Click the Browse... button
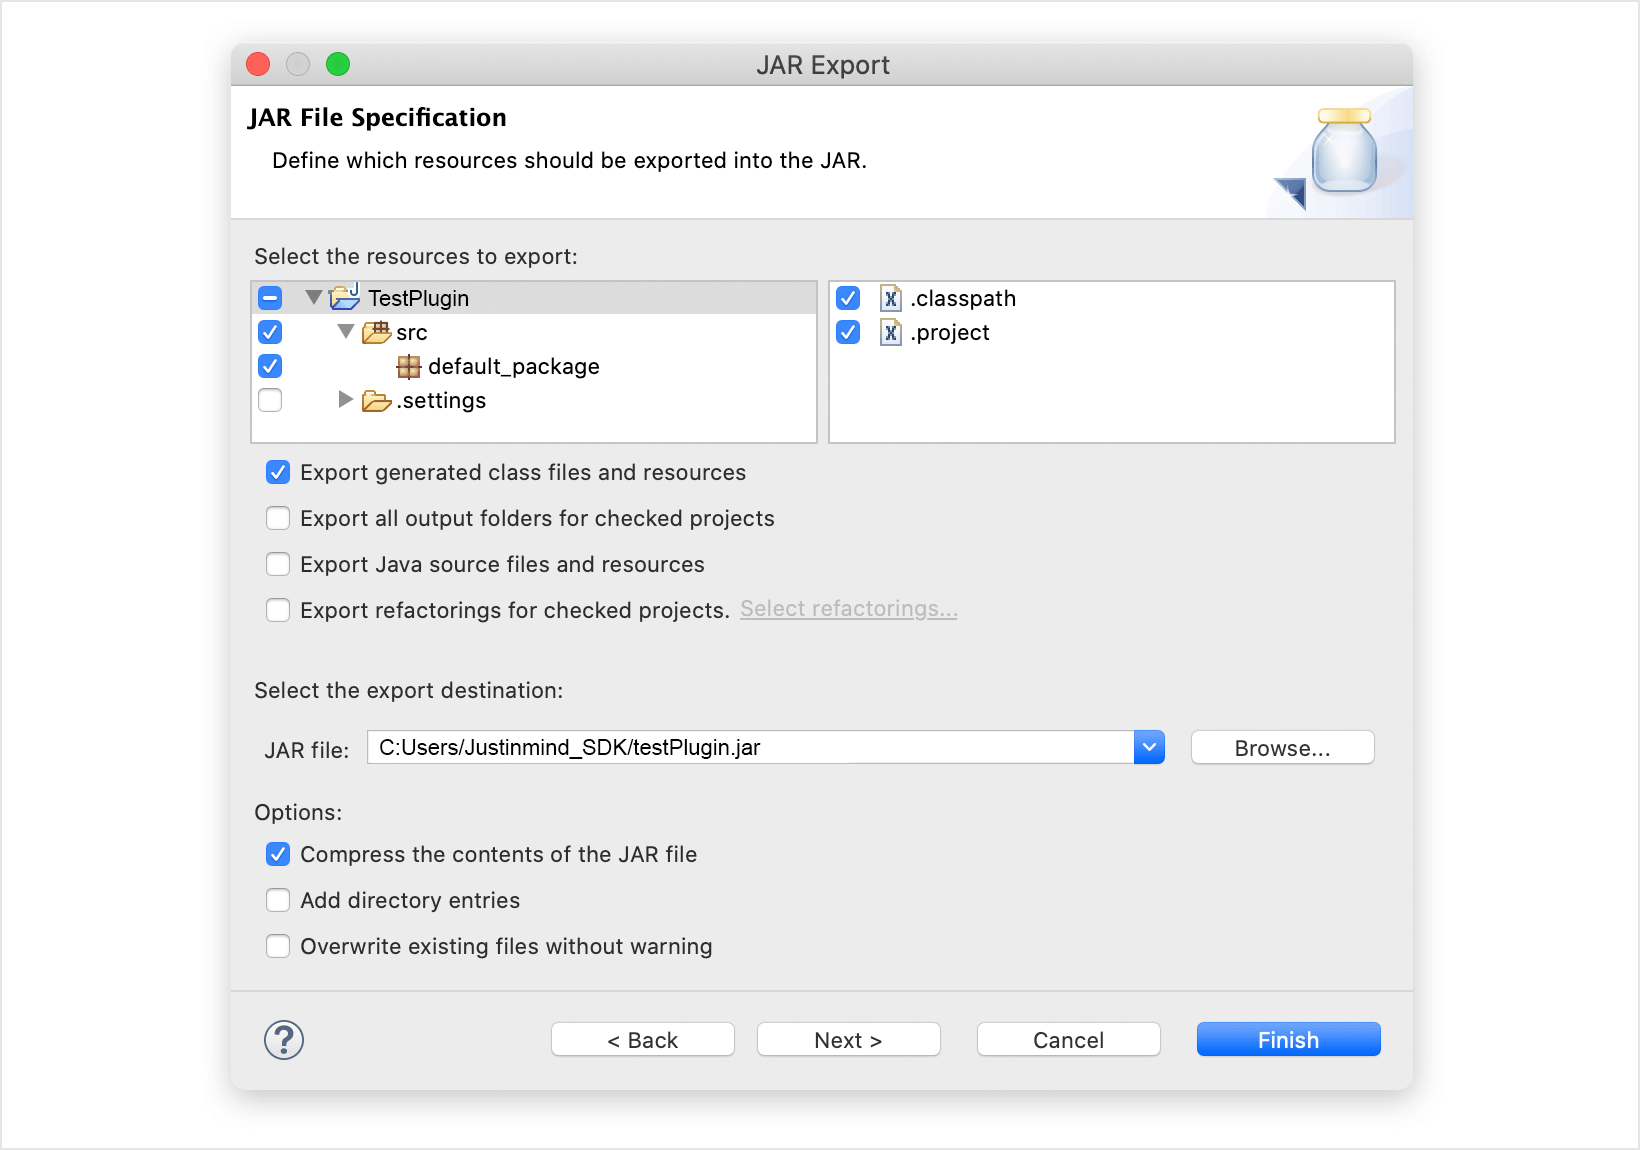The width and height of the screenshot is (1640, 1150). pyautogui.click(x=1282, y=748)
